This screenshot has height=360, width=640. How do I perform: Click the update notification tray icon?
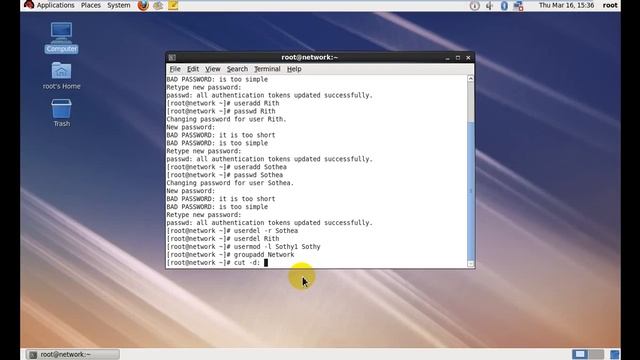coord(474,6)
